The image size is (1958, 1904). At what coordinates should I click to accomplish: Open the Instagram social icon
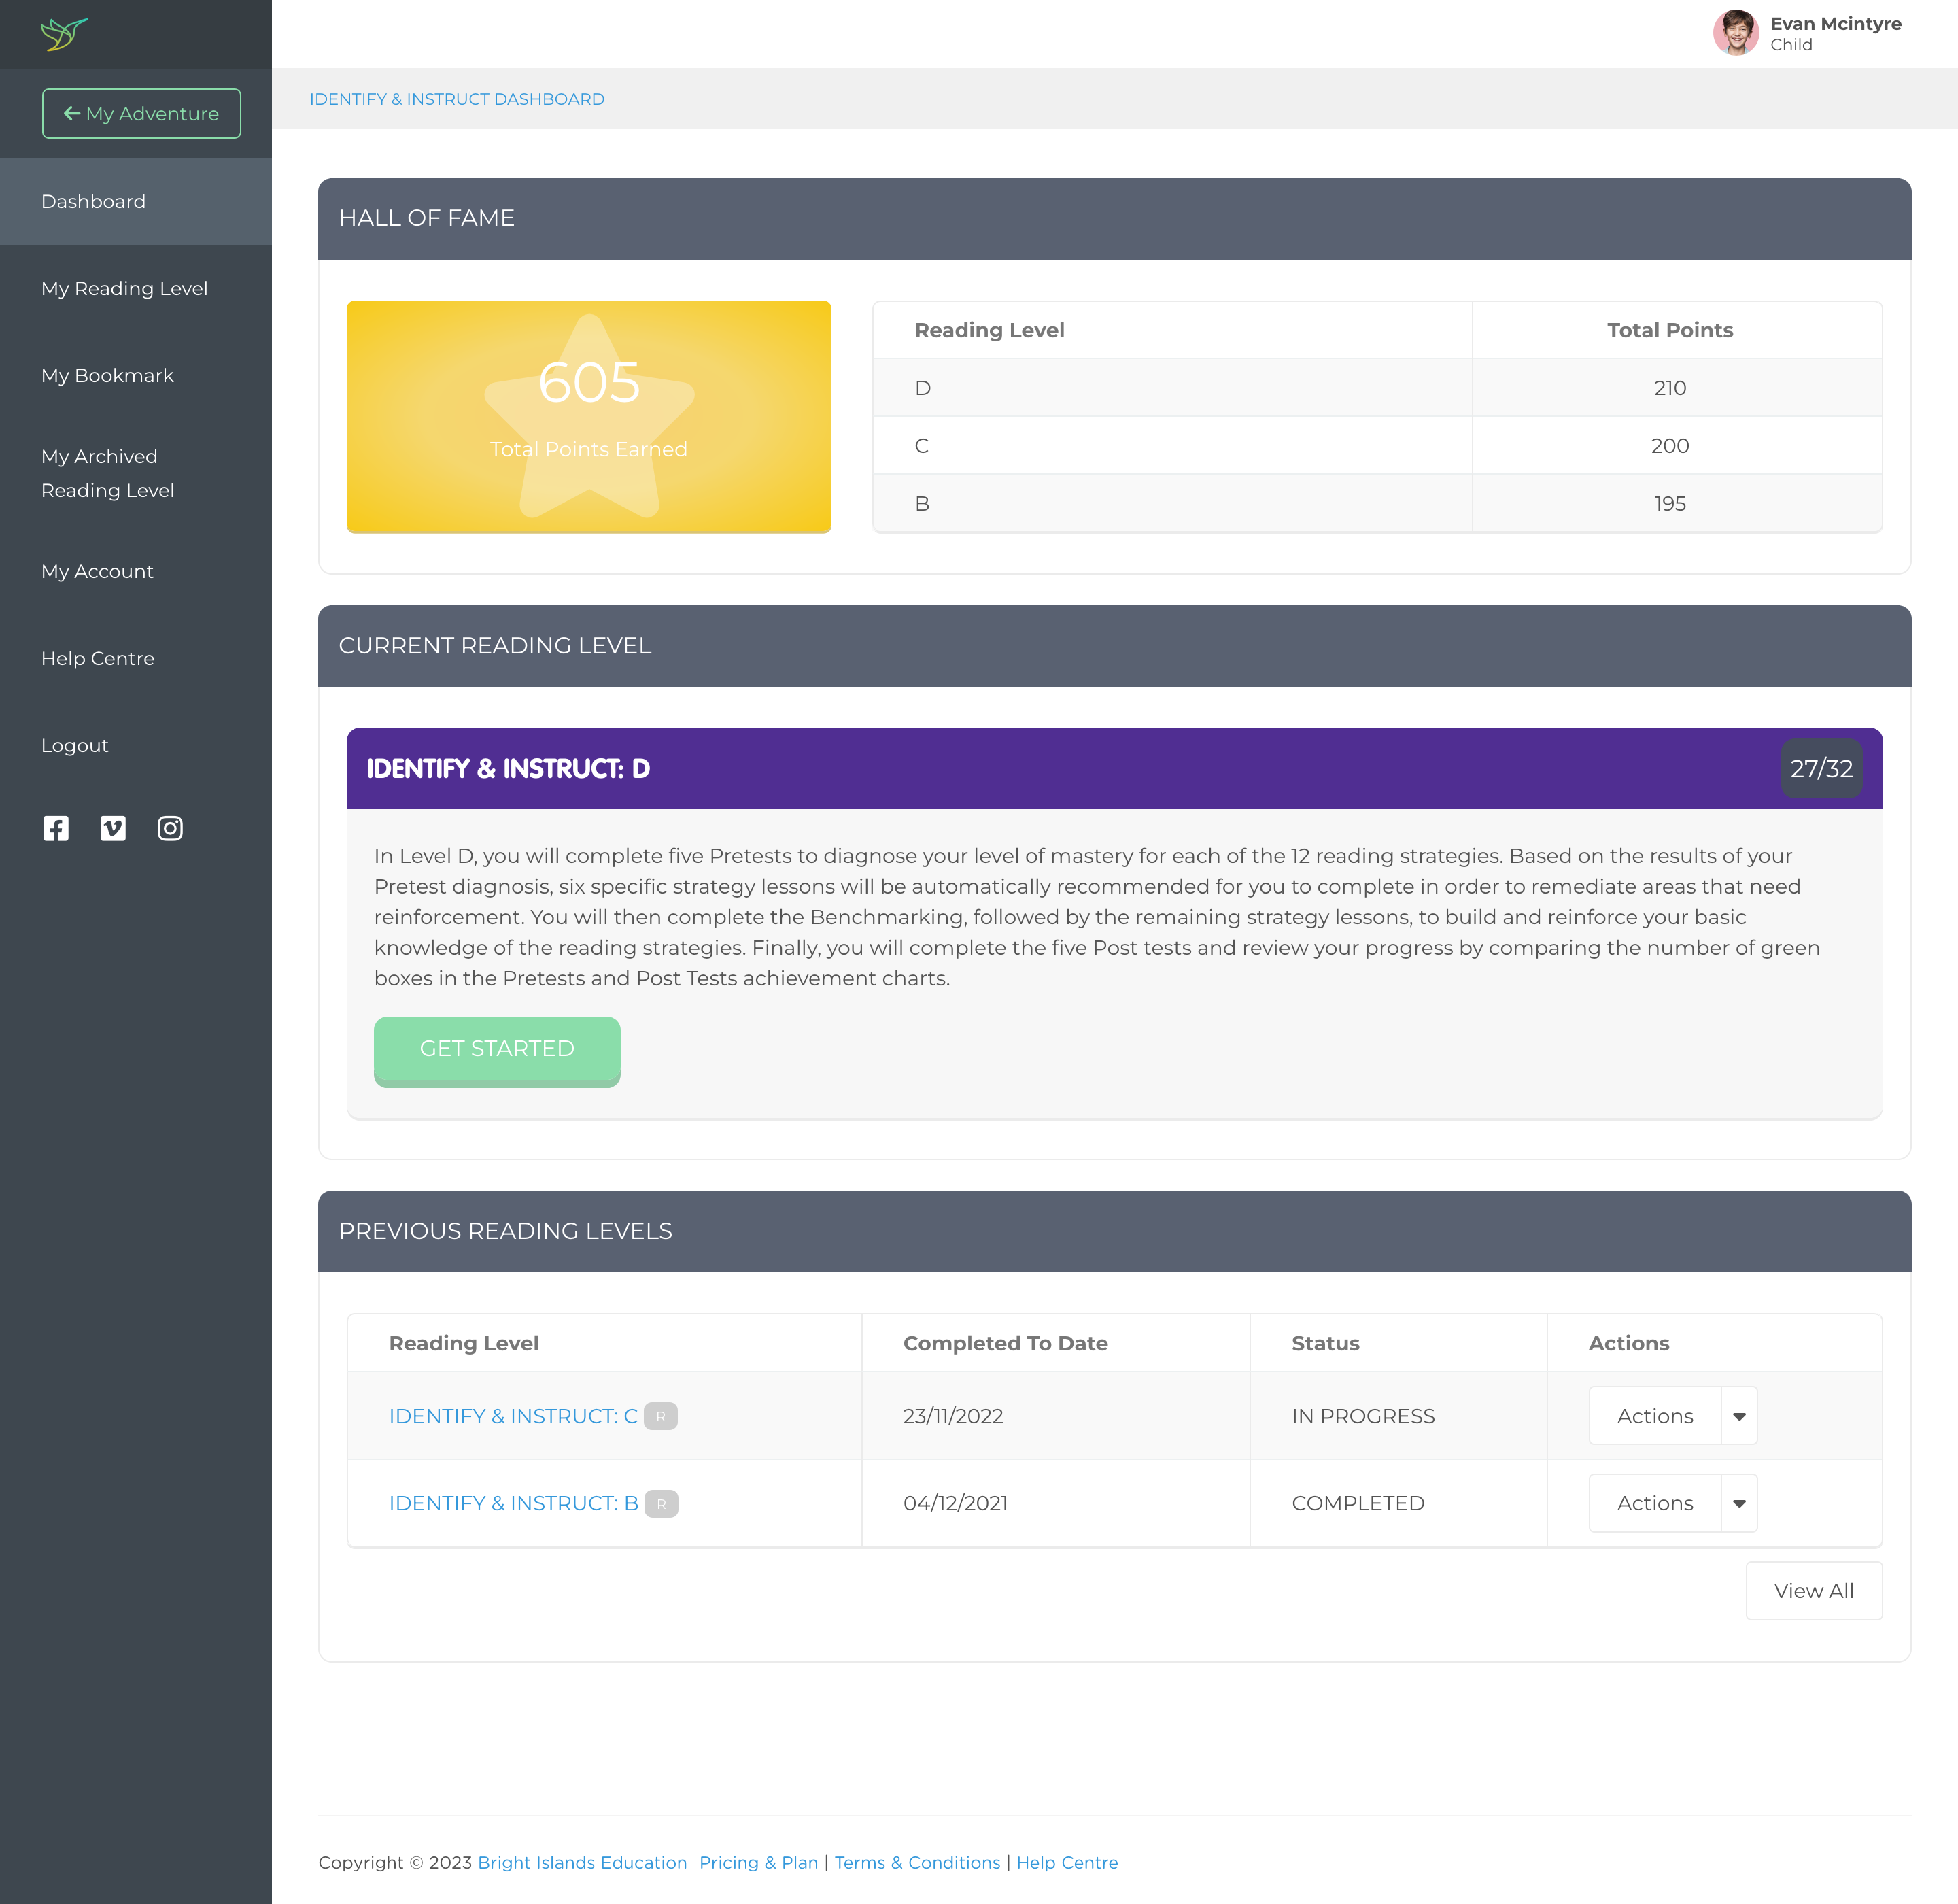point(170,828)
